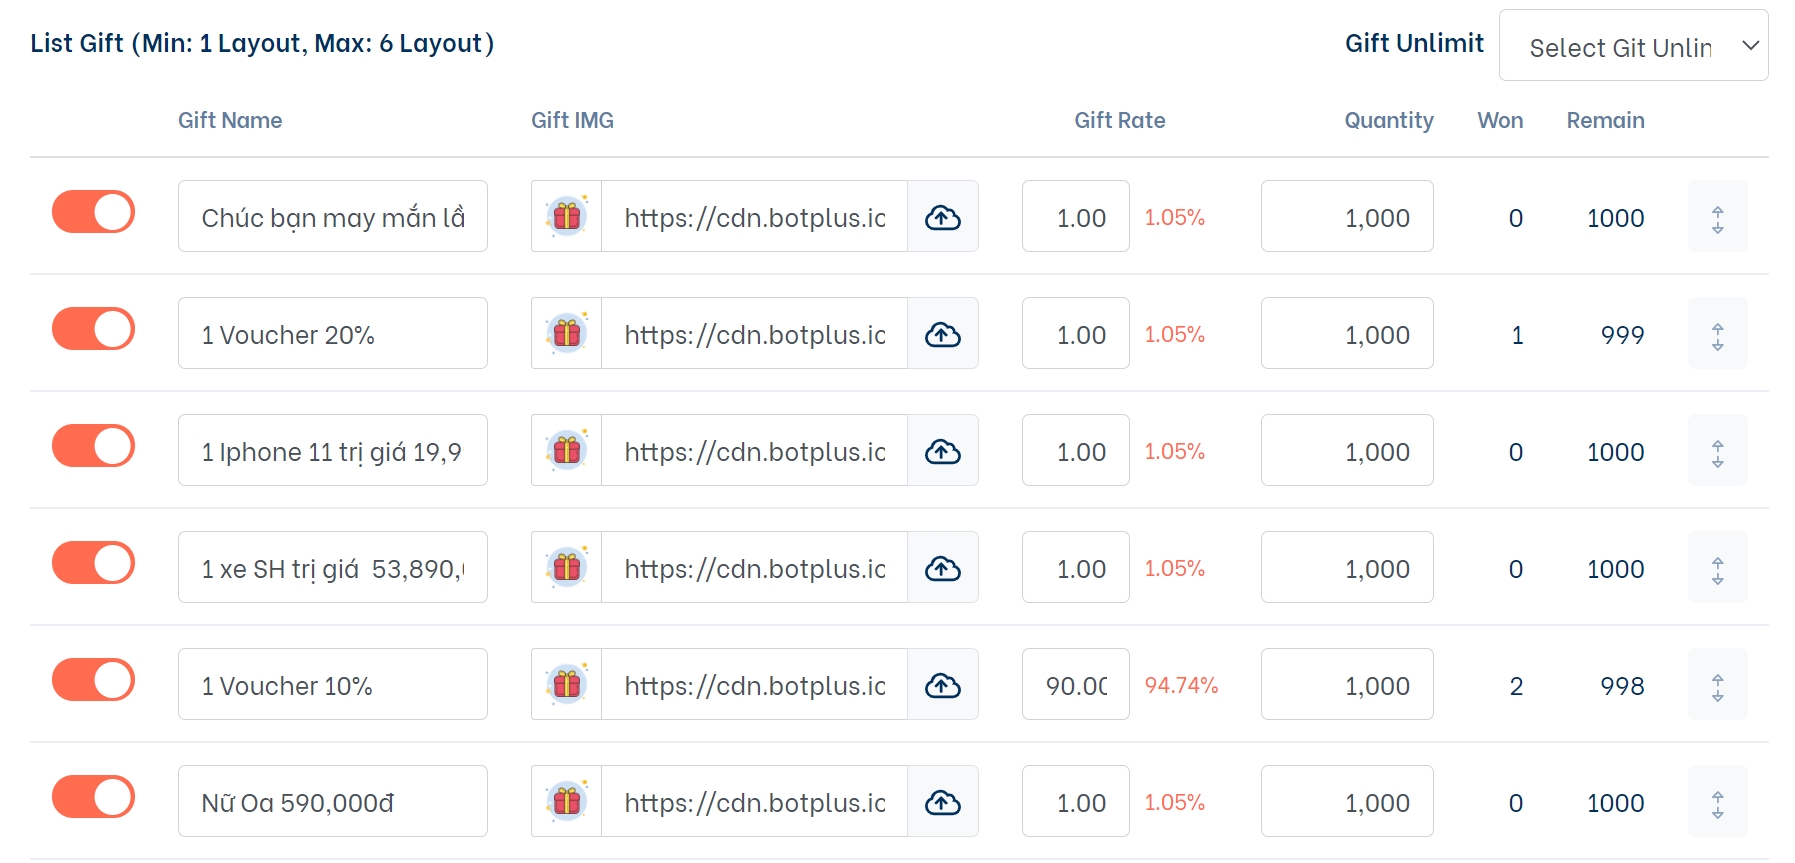Click upload image icon for 1 Voucher 20%
This screenshot has height=863, width=1795.
click(942, 334)
